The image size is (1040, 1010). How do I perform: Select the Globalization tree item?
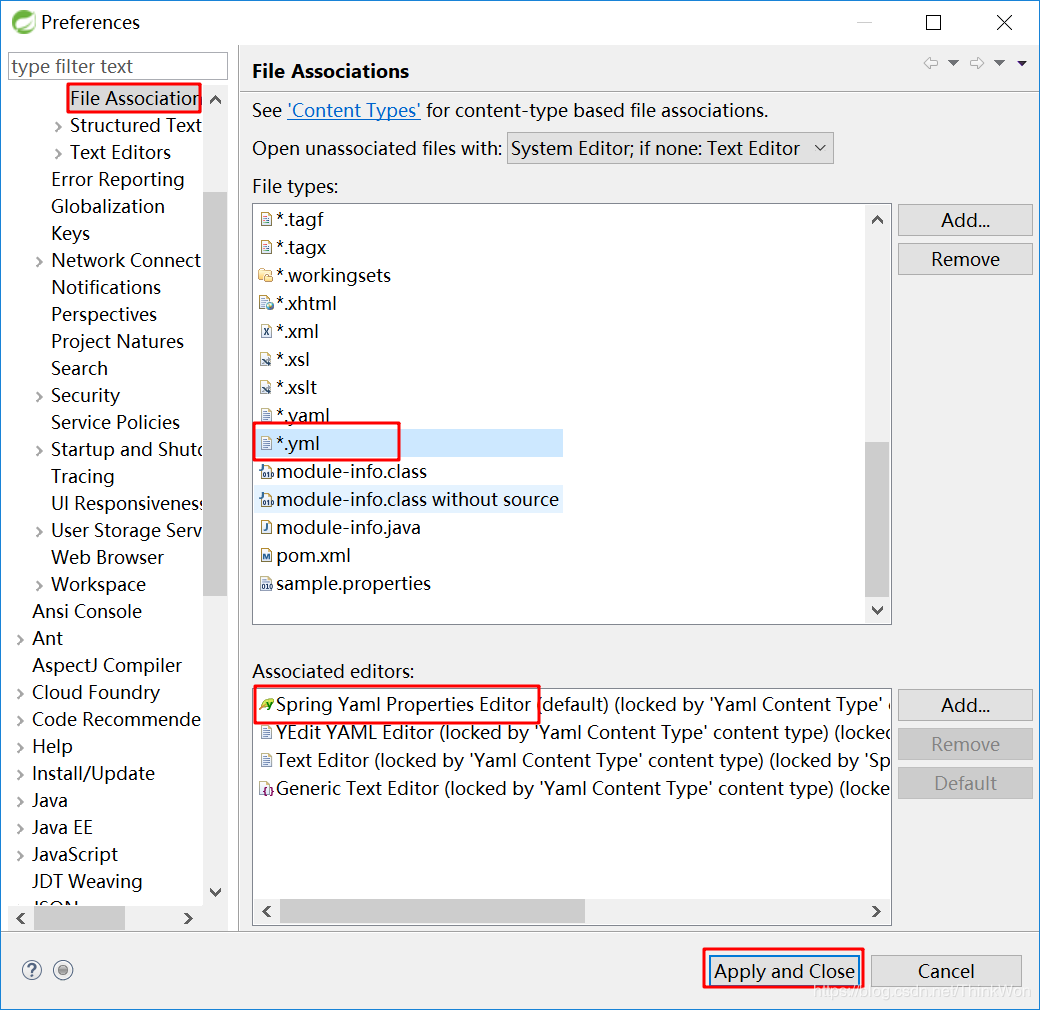pyautogui.click(x=108, y=207)
